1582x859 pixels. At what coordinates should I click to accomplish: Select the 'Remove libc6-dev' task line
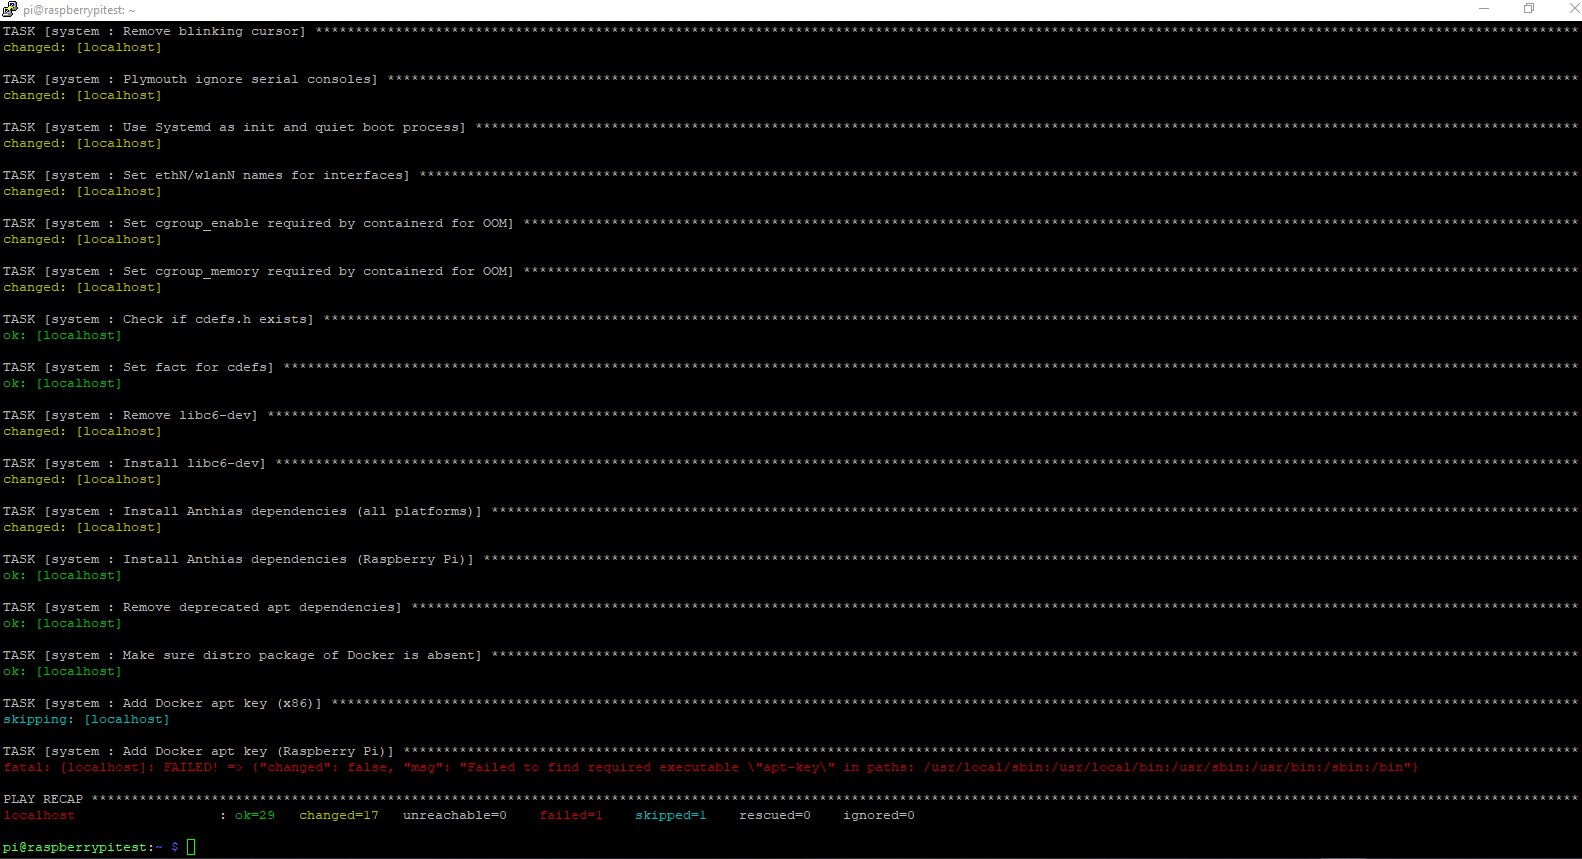point(790,415)
